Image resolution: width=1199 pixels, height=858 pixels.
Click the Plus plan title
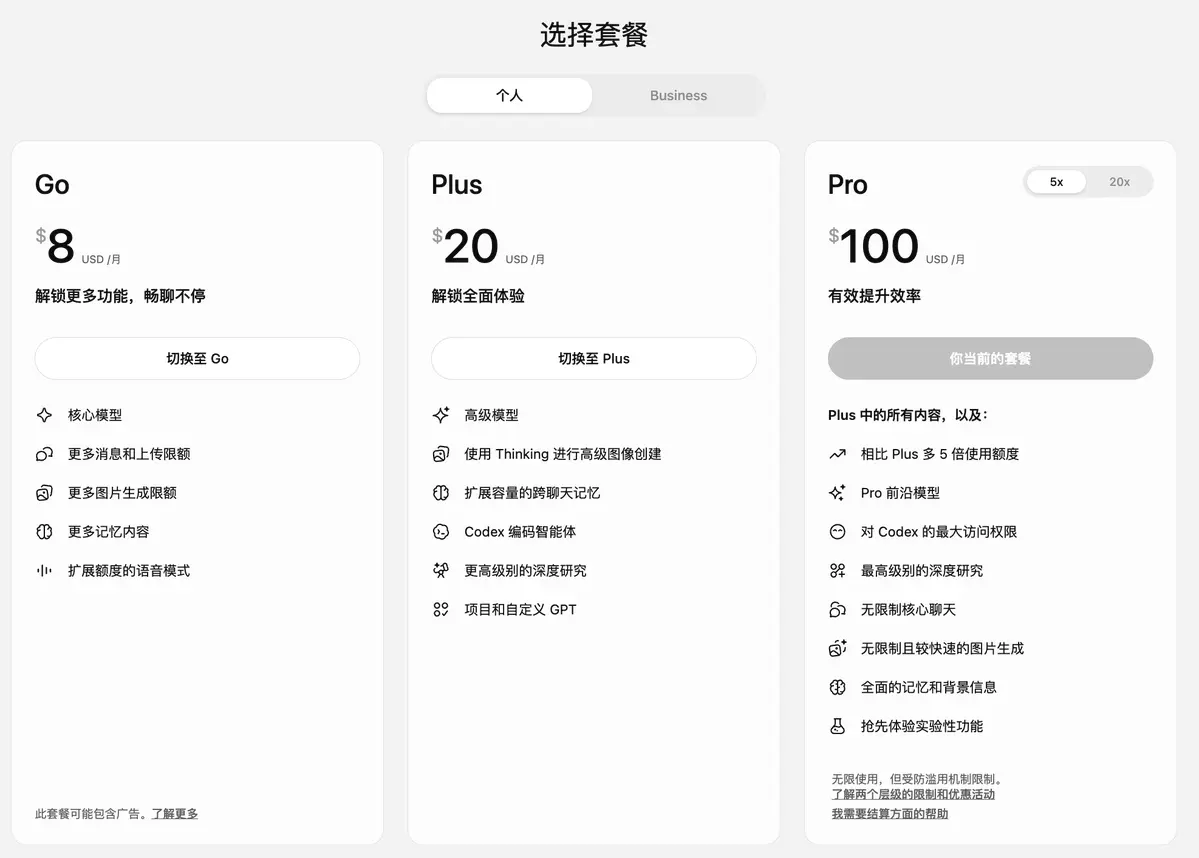pyautogui.click(x=457, y=185)
